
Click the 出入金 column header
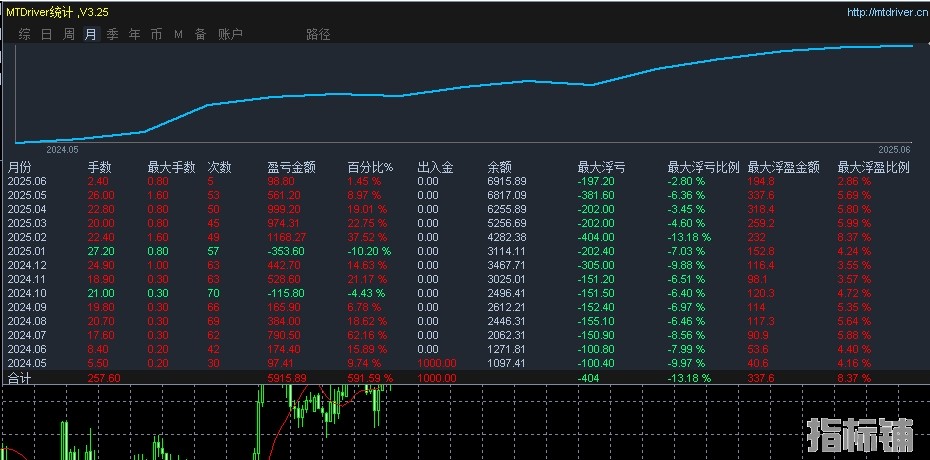[435, 168]
